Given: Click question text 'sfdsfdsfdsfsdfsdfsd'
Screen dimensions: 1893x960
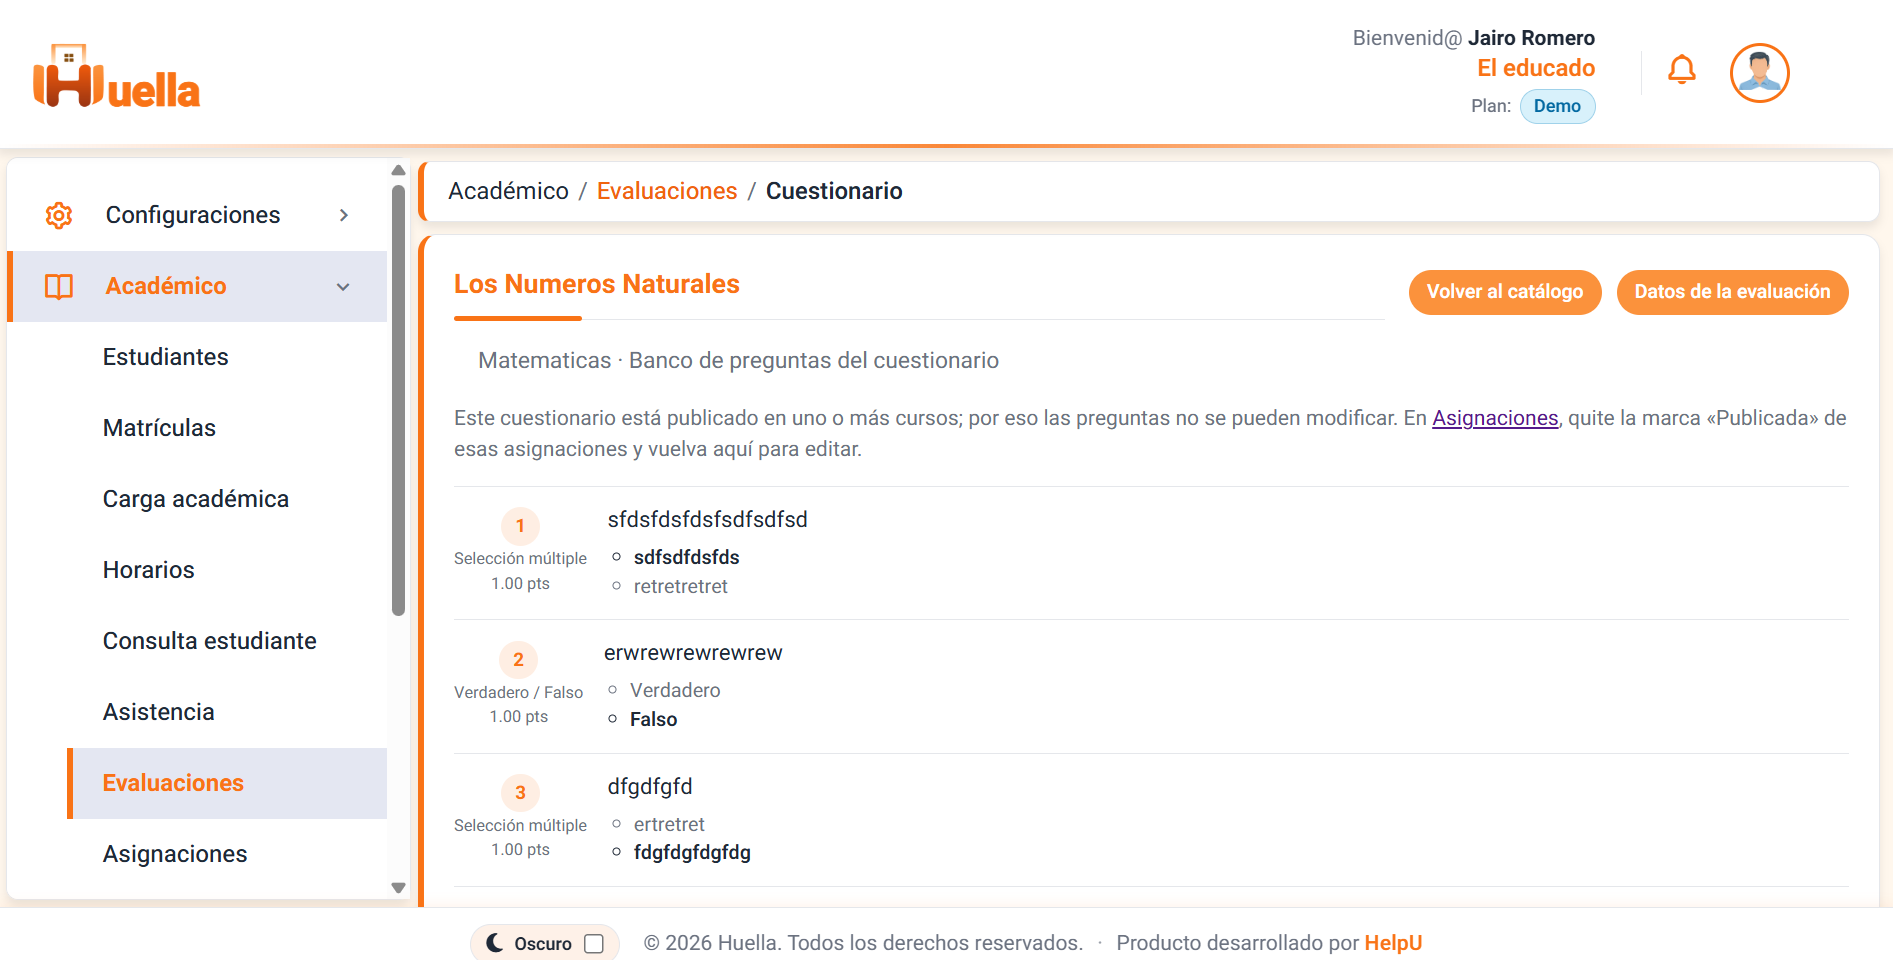Looking at the screenshot, I should click(x=707, y=520).
